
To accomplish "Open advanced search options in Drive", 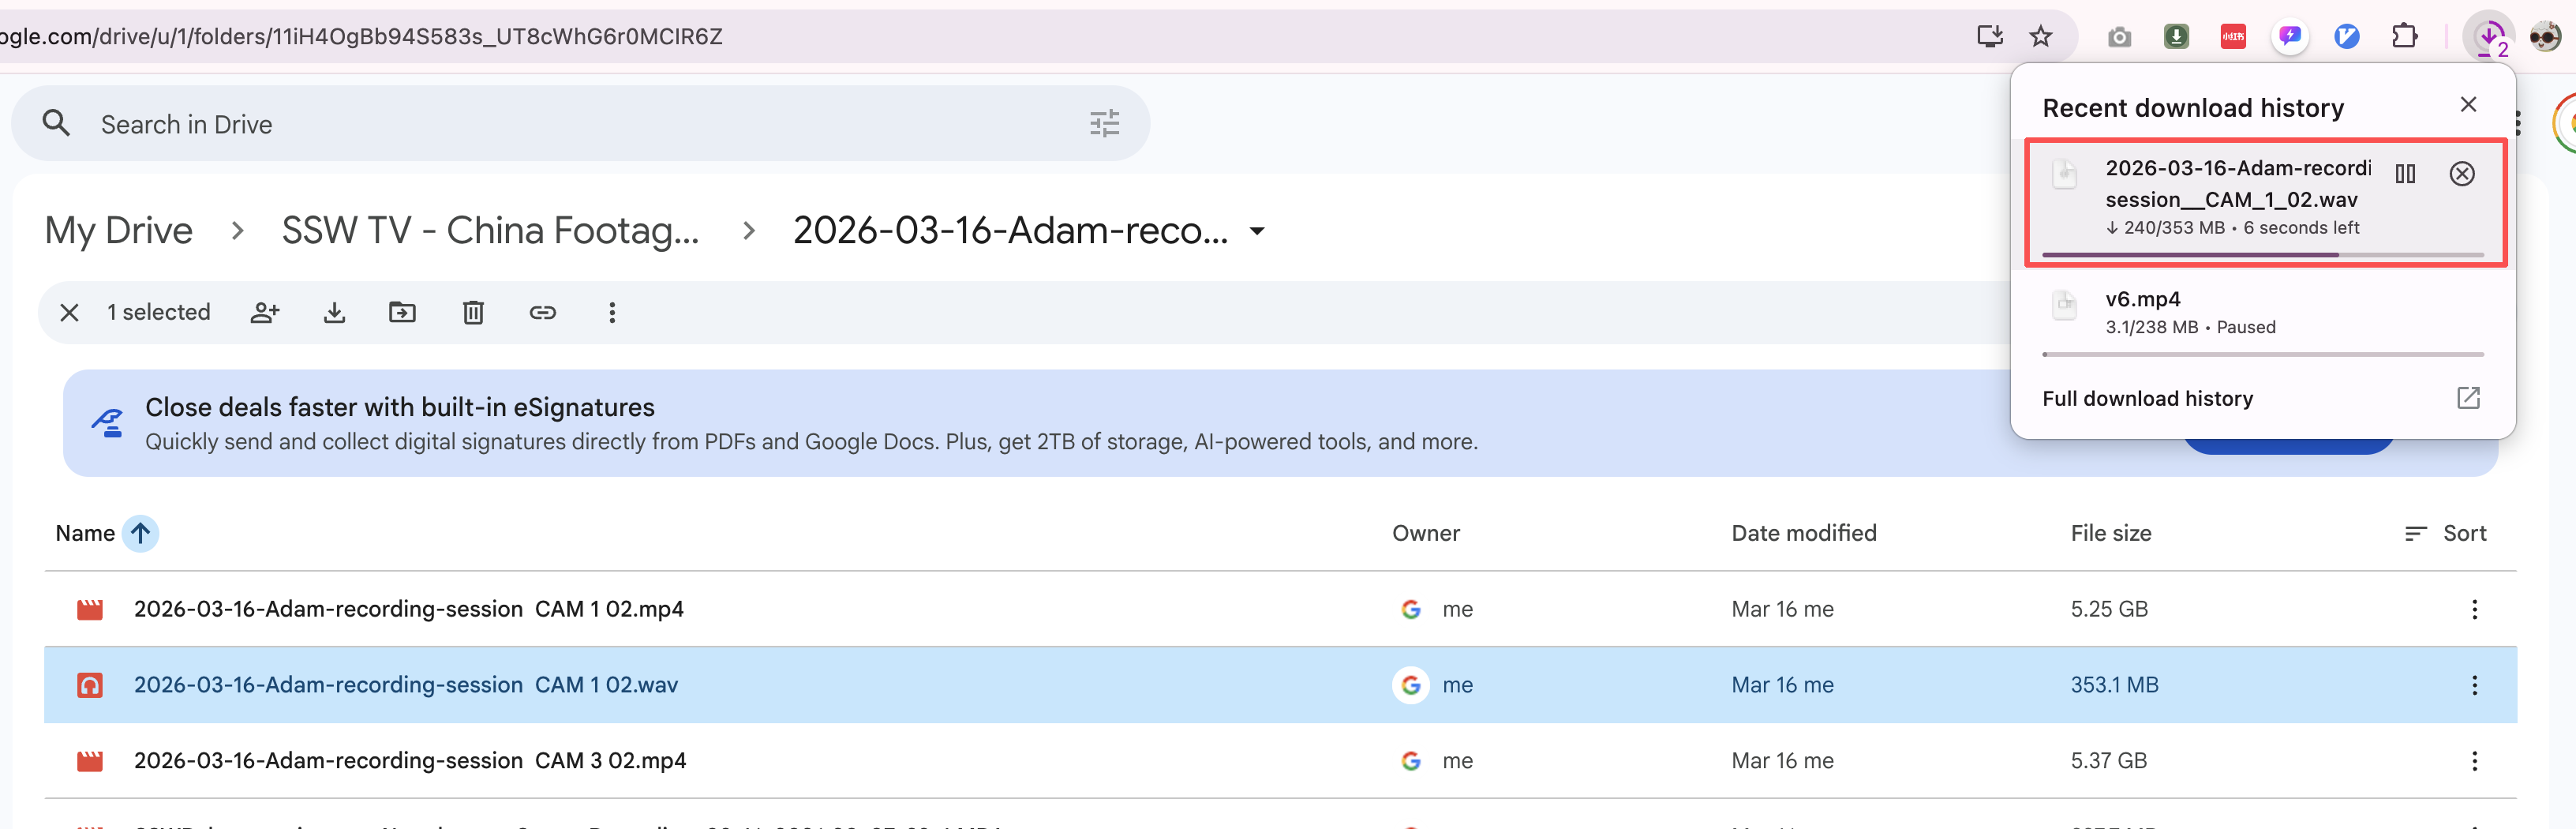I will (x=1104, y=123).
